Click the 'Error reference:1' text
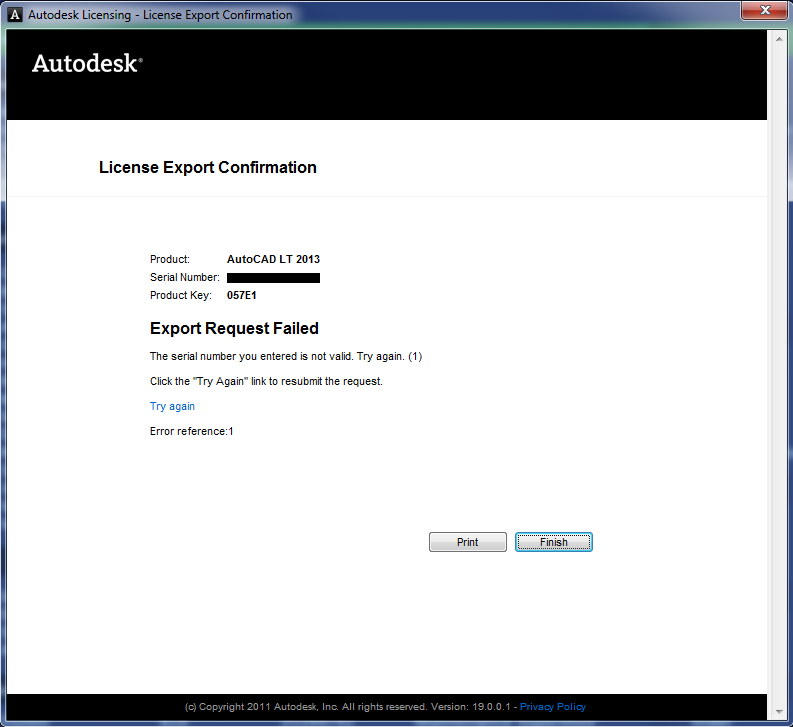Screen dimensions: 793x727 click(x=191, y=431)
